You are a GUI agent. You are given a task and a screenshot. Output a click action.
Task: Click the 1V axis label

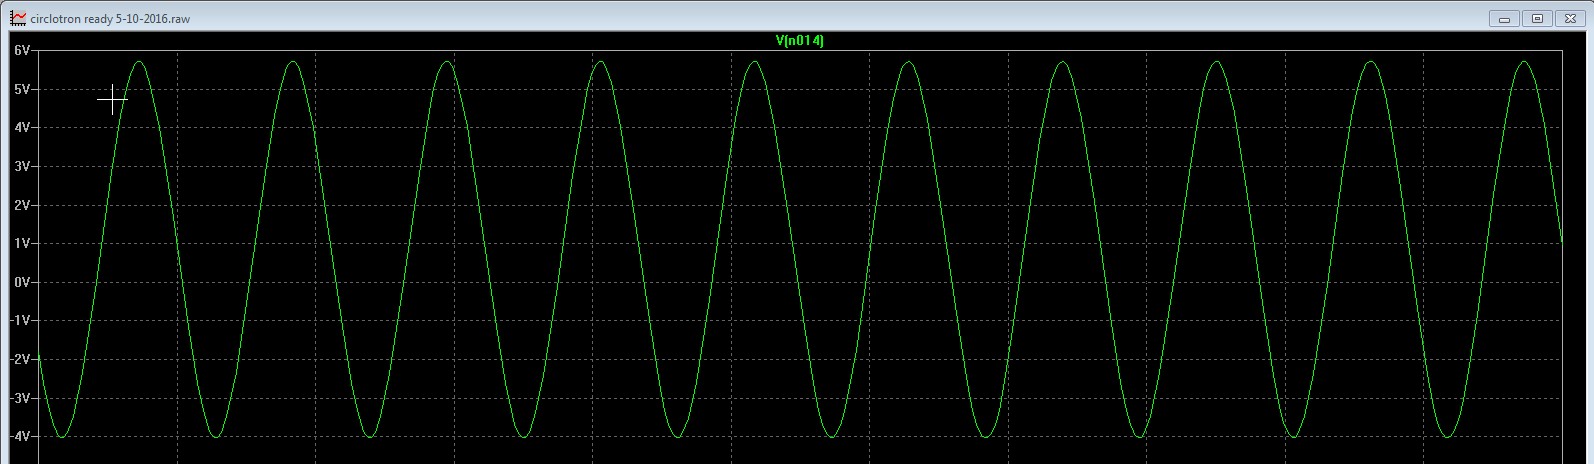[x=22, y=244]
